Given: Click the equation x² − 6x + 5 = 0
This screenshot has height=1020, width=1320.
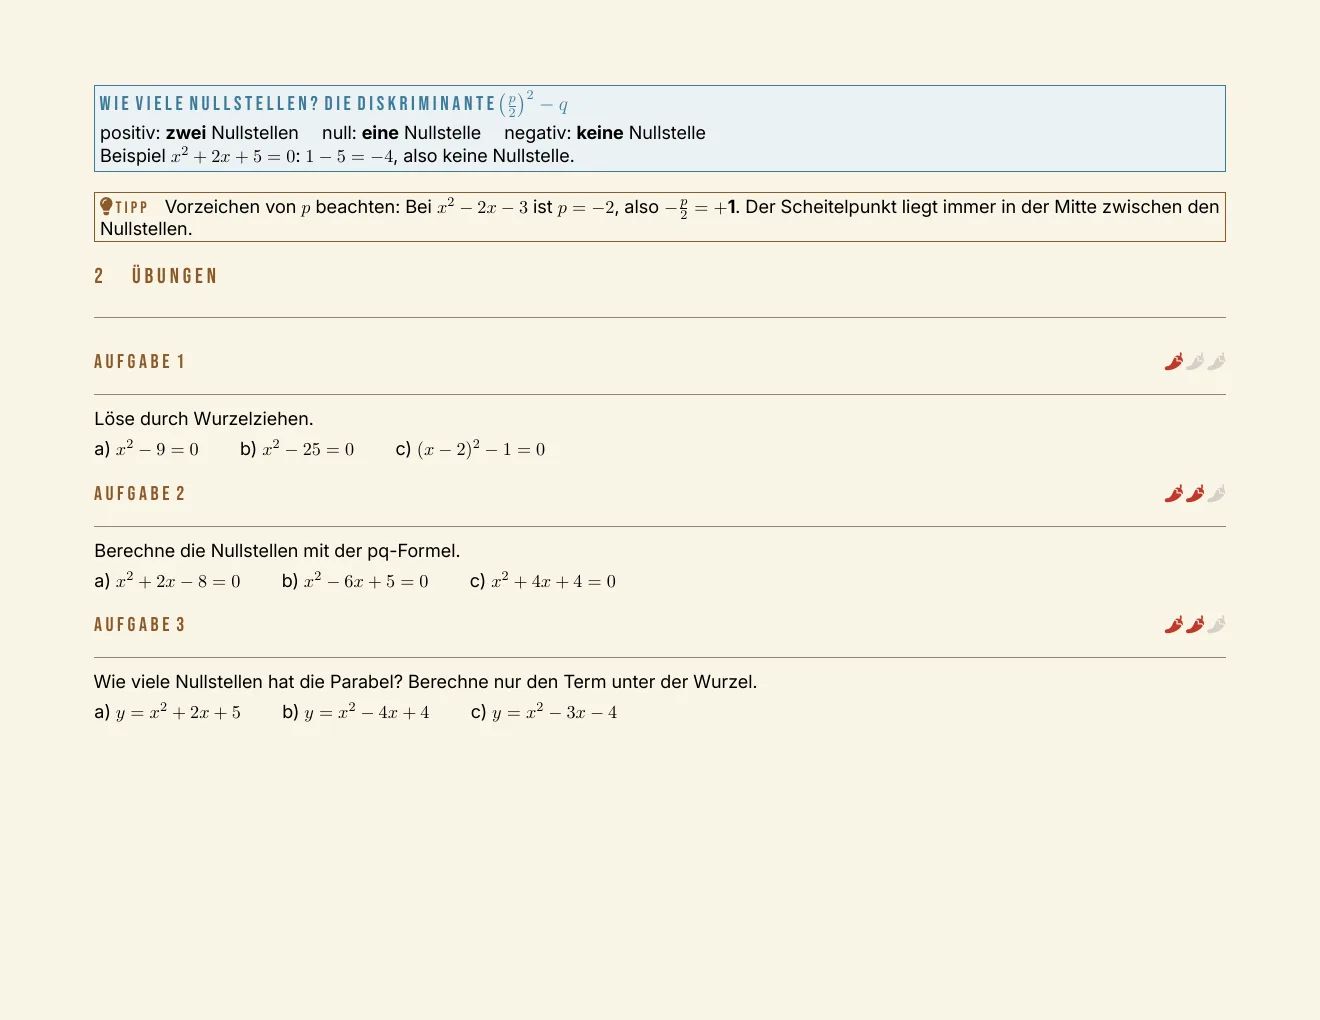Looking at the screenshot, I should pos(366,581).
